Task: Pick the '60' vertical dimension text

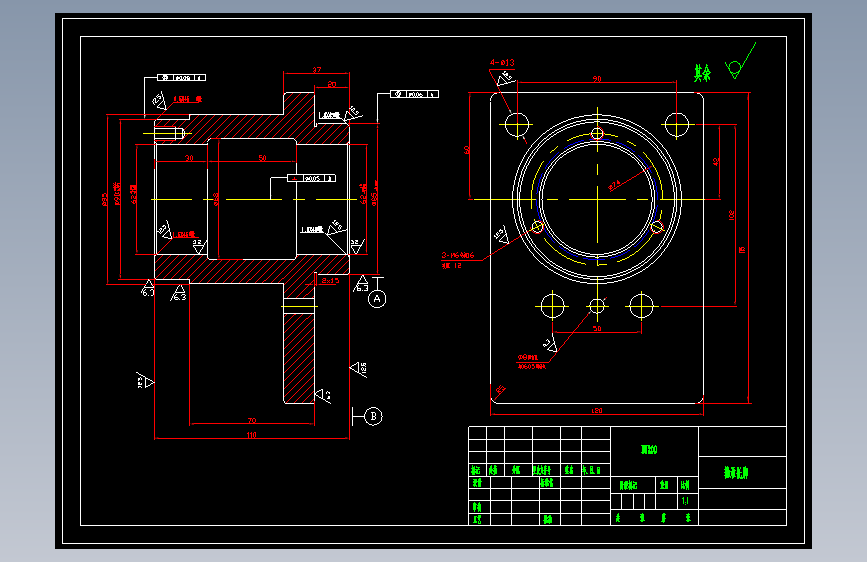Action: pyautogui.click(x=467, y=150)
